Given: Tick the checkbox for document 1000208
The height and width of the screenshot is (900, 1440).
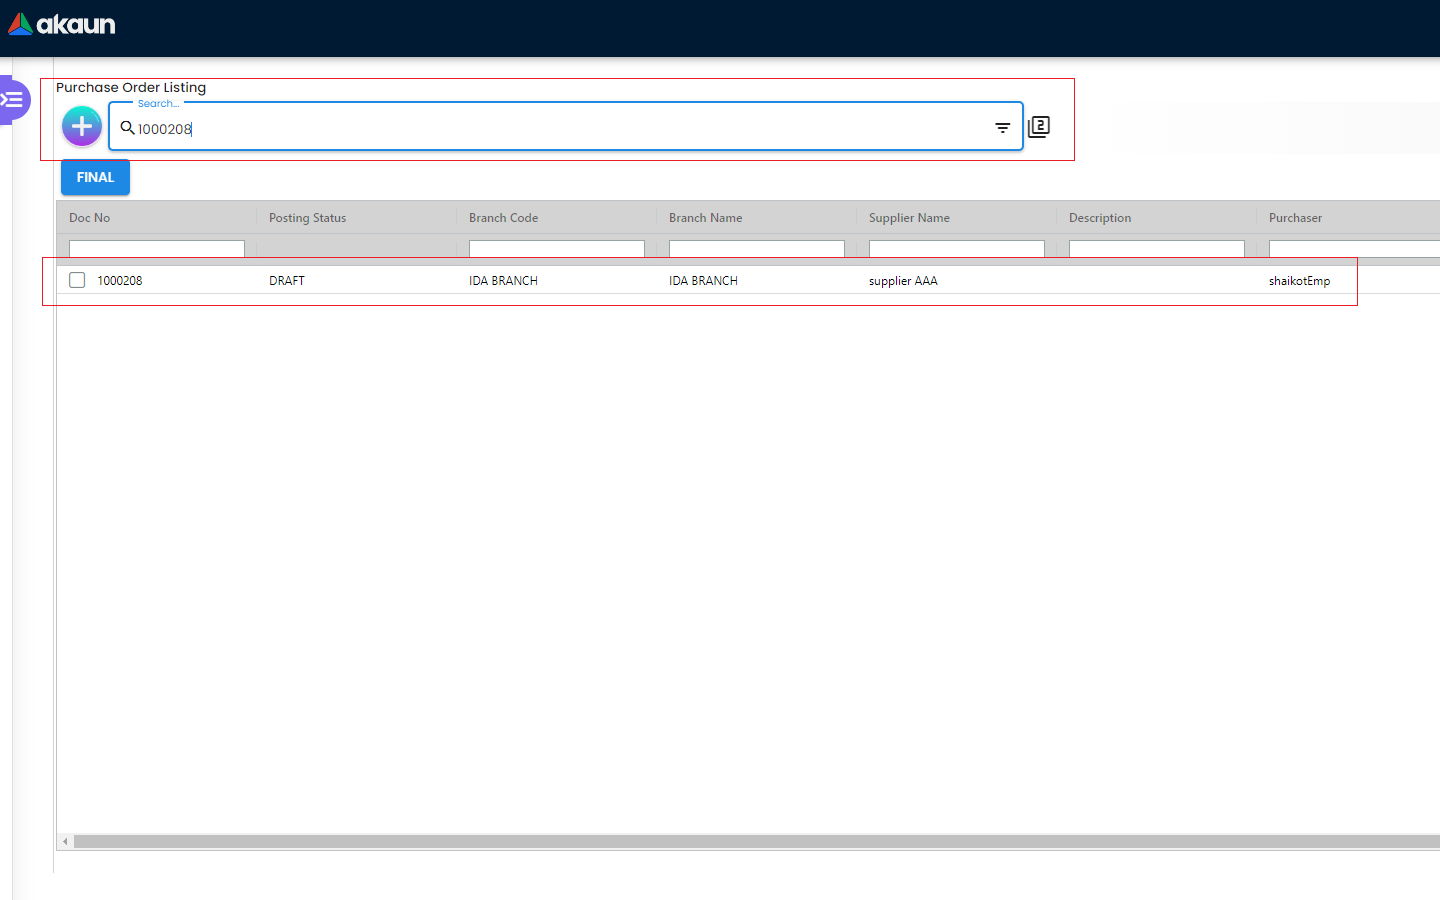Looking at the screenshot, I should (x=77, y=281).
